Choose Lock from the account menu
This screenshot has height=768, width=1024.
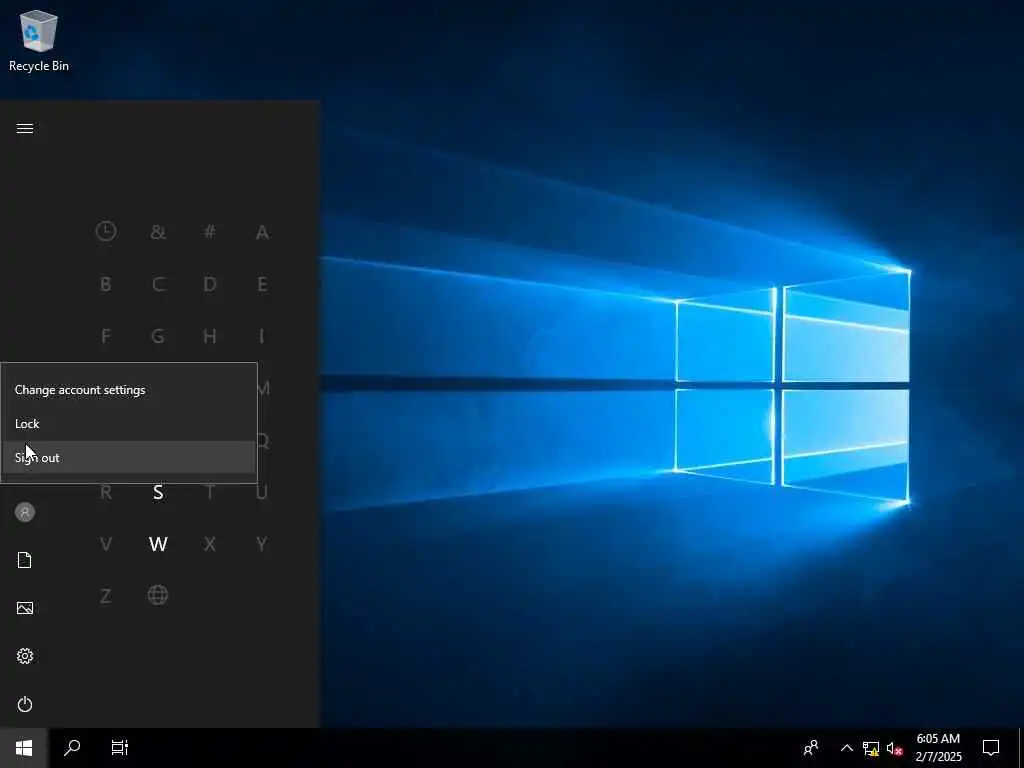click(x=129, y=424)
